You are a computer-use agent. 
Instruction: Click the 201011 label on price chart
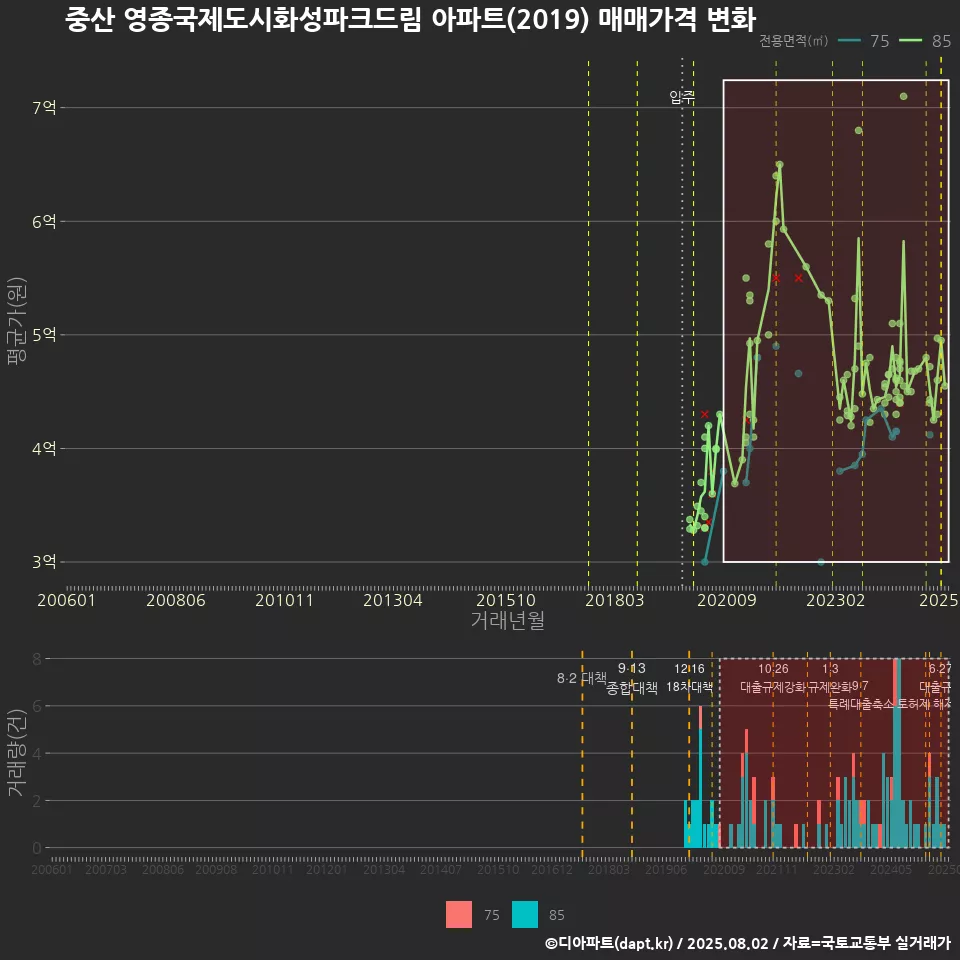coord(284,600)
